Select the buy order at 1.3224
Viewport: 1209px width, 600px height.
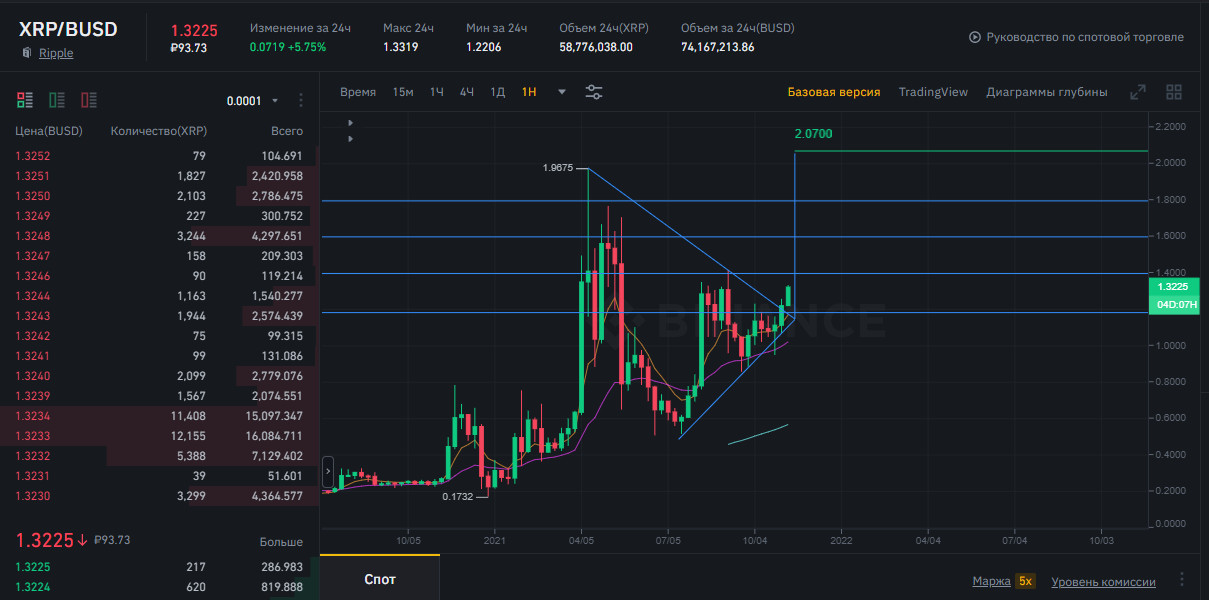(x=159, y=587)
